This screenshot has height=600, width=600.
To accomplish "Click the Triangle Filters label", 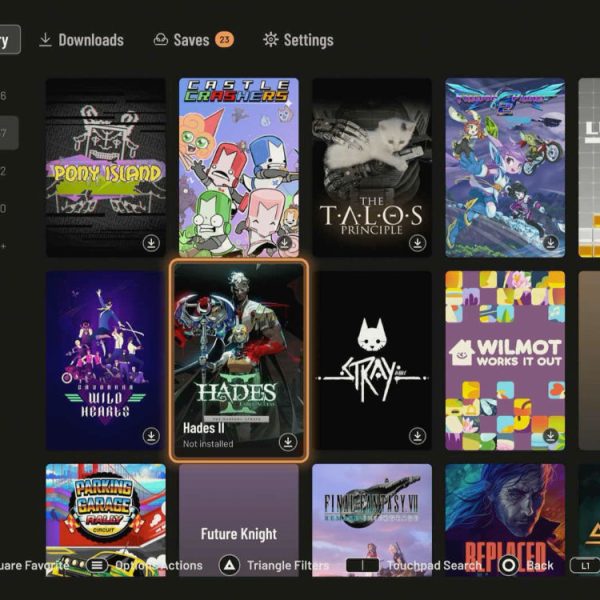I will [288, 566].
